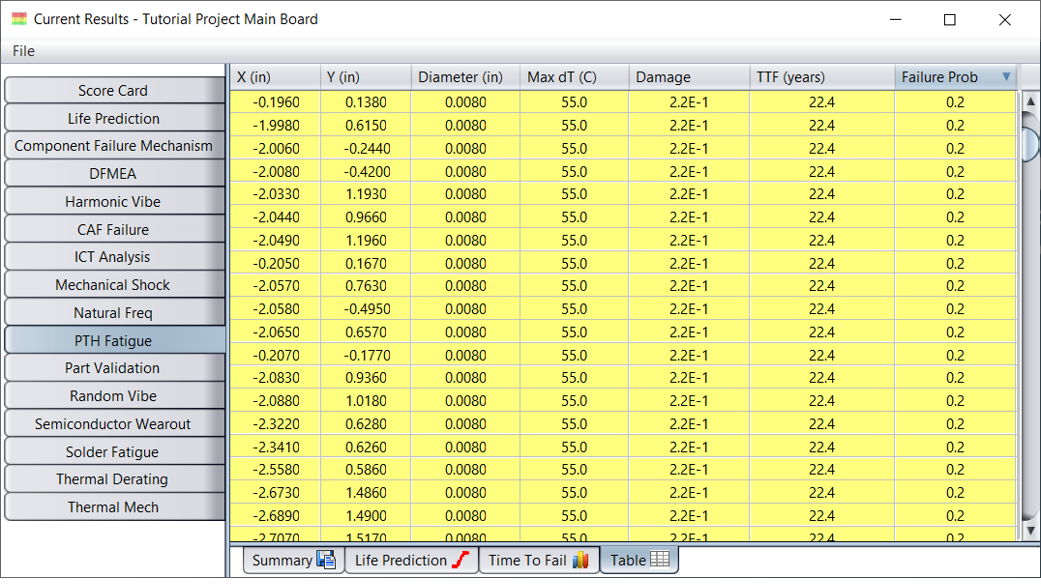Screen dimensions: 1041x584
Task: View Semiconductor Wearout analysis
Action: point(114,424)
